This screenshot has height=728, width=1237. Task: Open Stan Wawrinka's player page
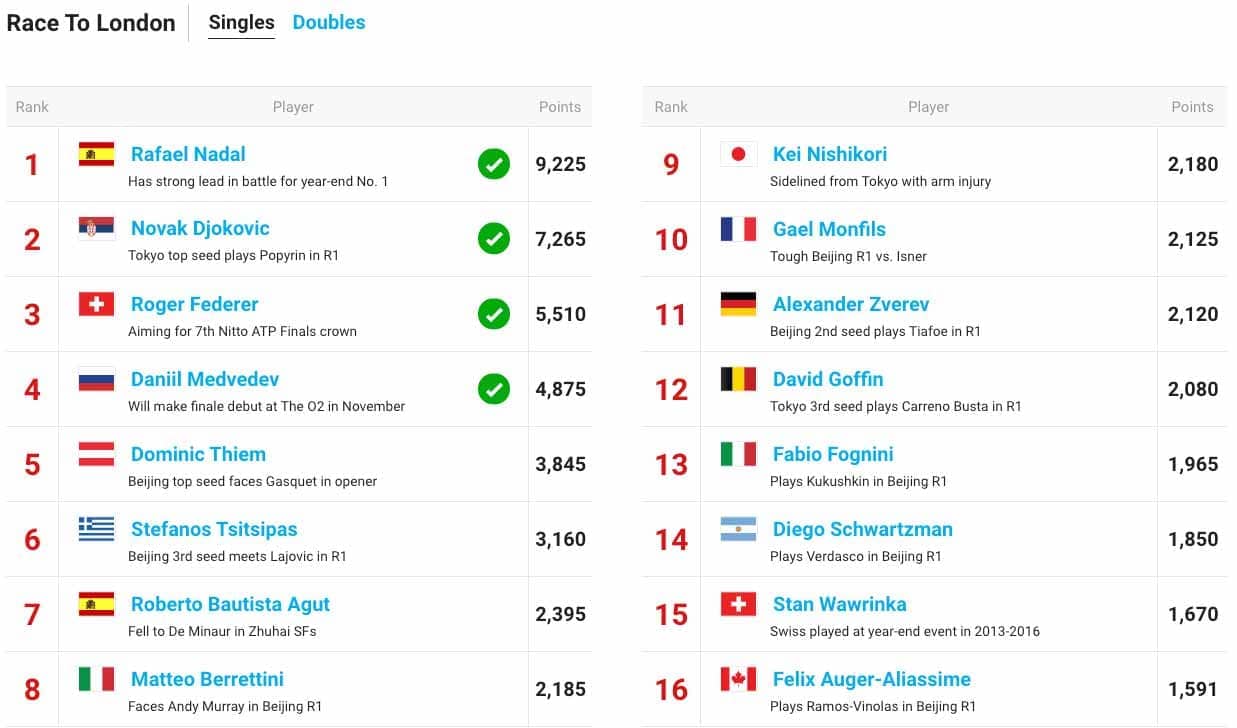click(x=839, y=604)
